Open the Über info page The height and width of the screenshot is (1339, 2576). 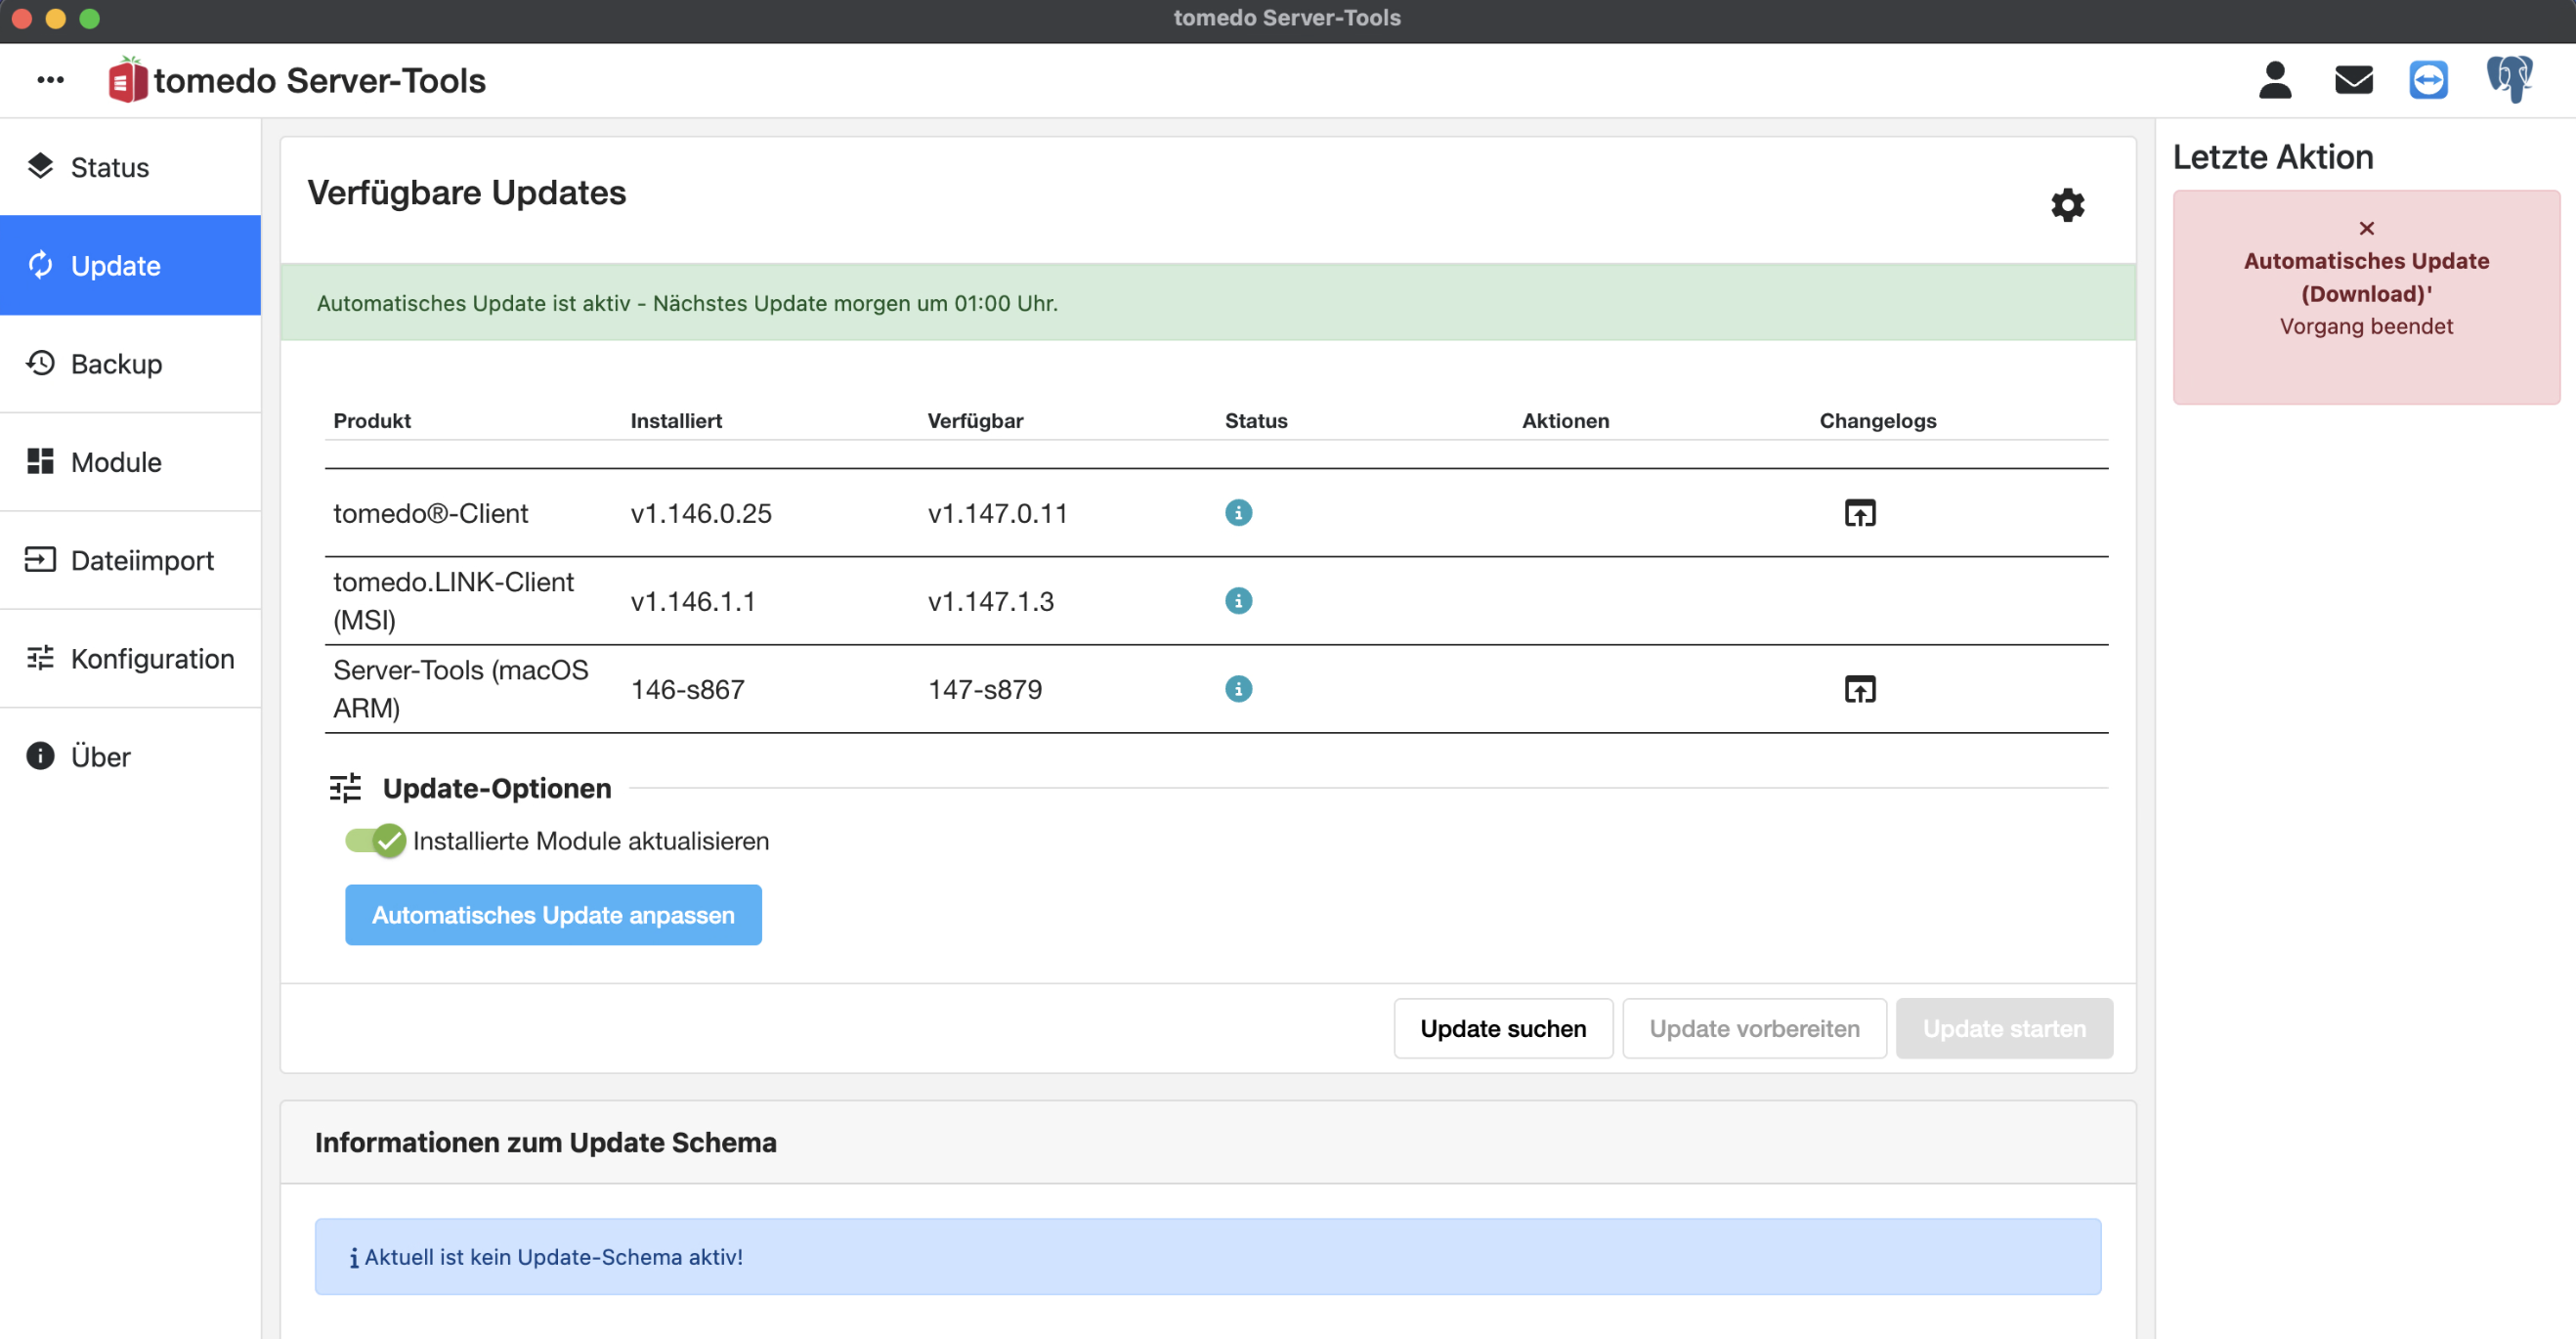tap(130, 757)
